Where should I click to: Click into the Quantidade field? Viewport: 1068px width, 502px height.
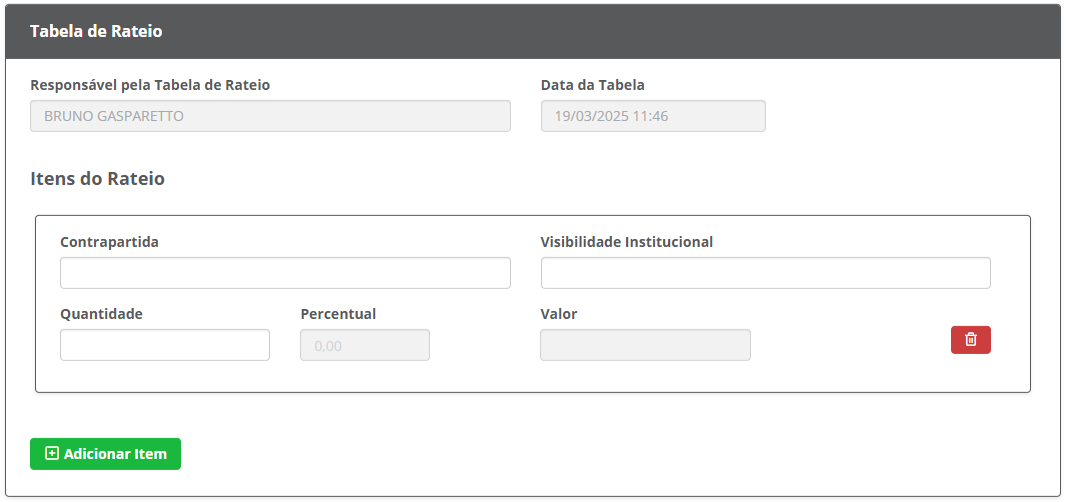click(x=165, y=345)
